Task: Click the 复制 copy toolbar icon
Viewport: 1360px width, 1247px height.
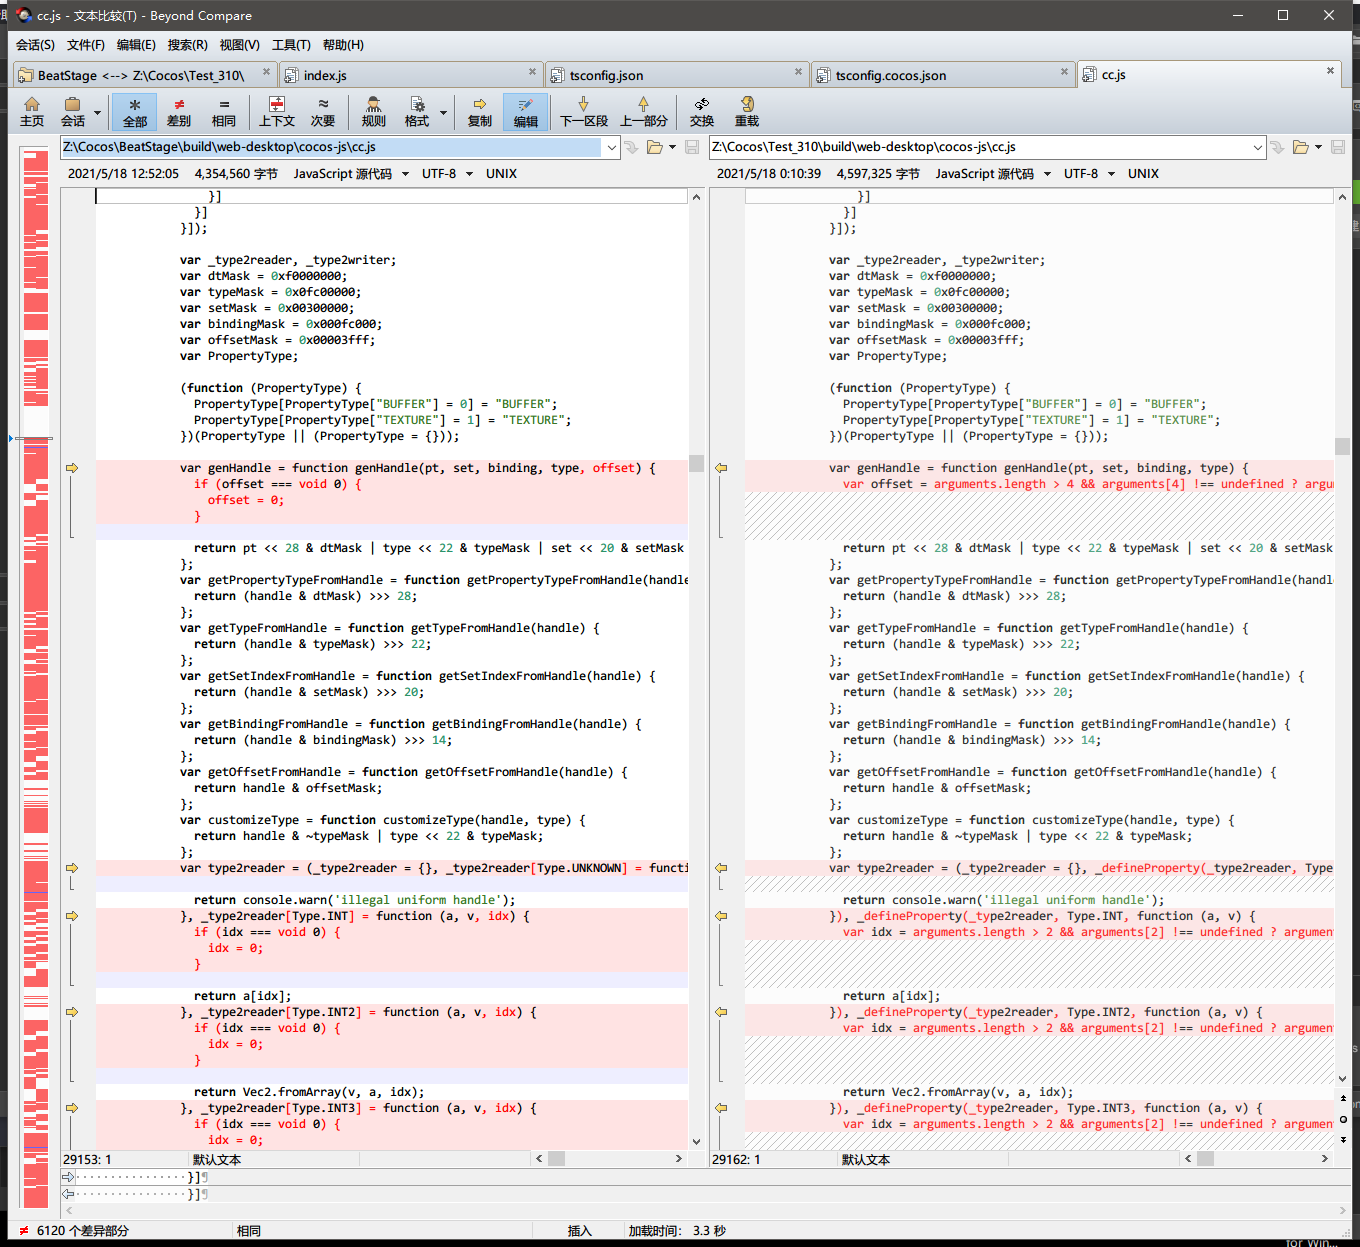Action: (480, 111)
